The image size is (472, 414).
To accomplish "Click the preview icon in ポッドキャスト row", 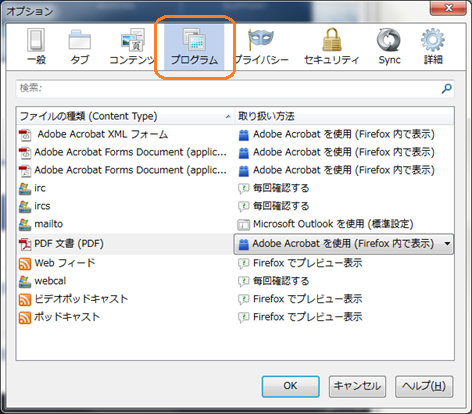I will tap(244, 318).
